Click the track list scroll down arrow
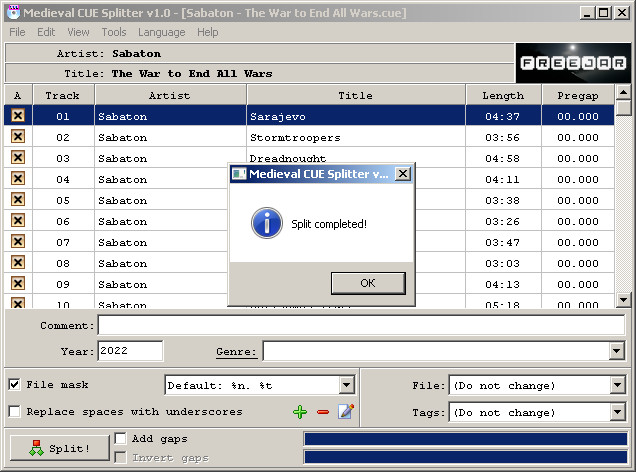The image size is (636, 472). click(x=623, y=300)
